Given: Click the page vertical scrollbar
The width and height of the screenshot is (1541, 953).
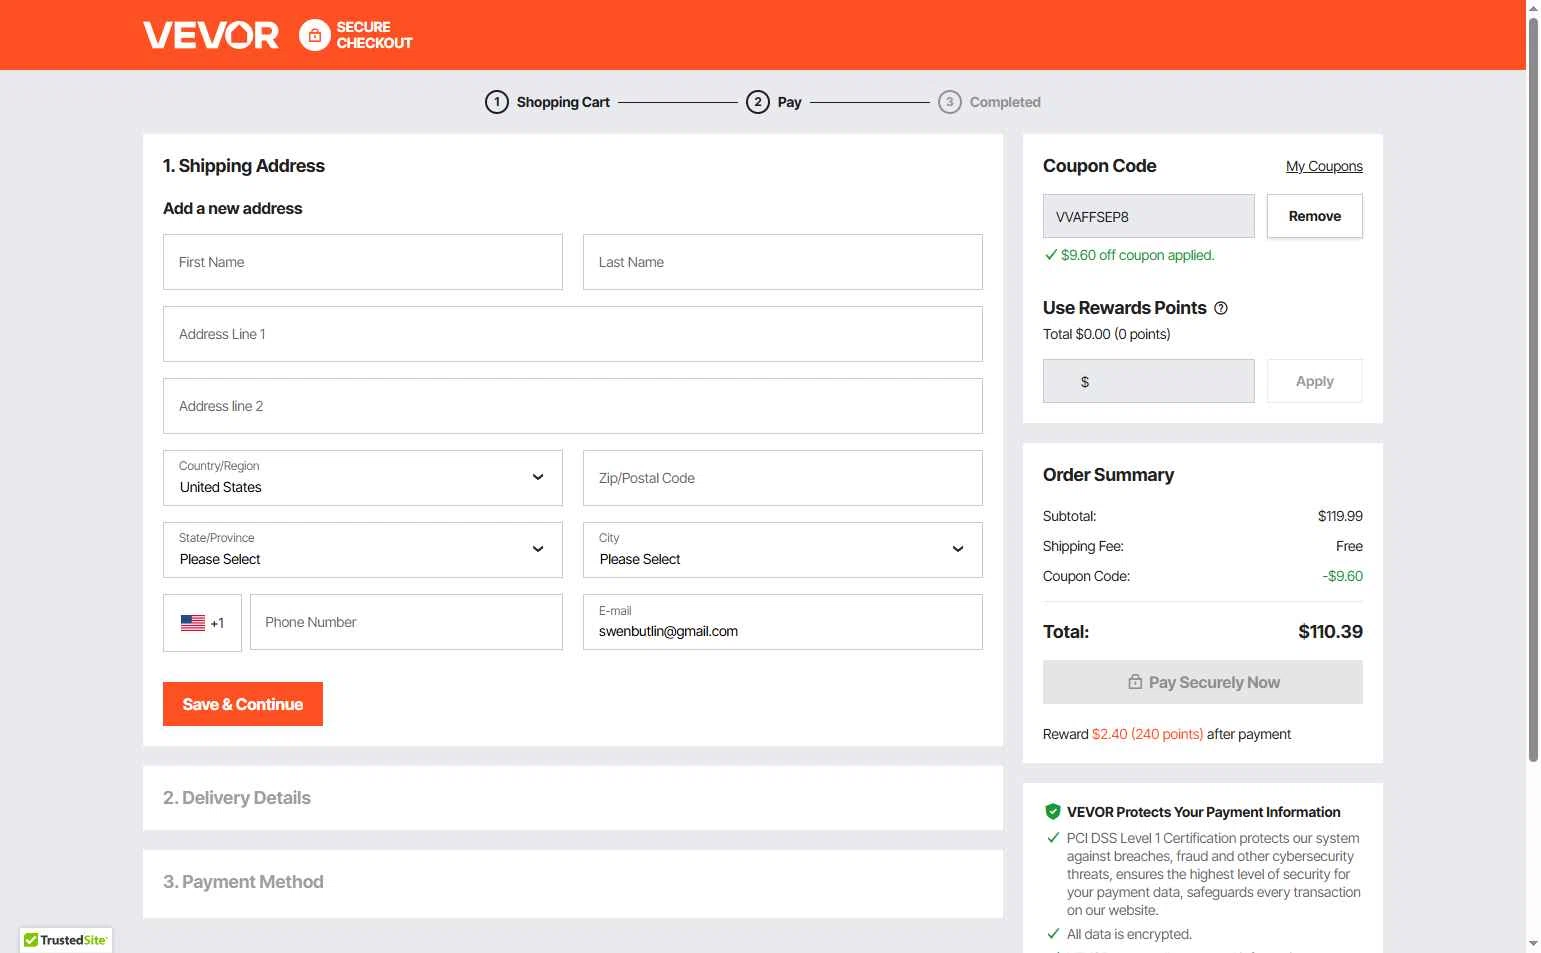Looking at the screenshot, I should point(1533,390).
